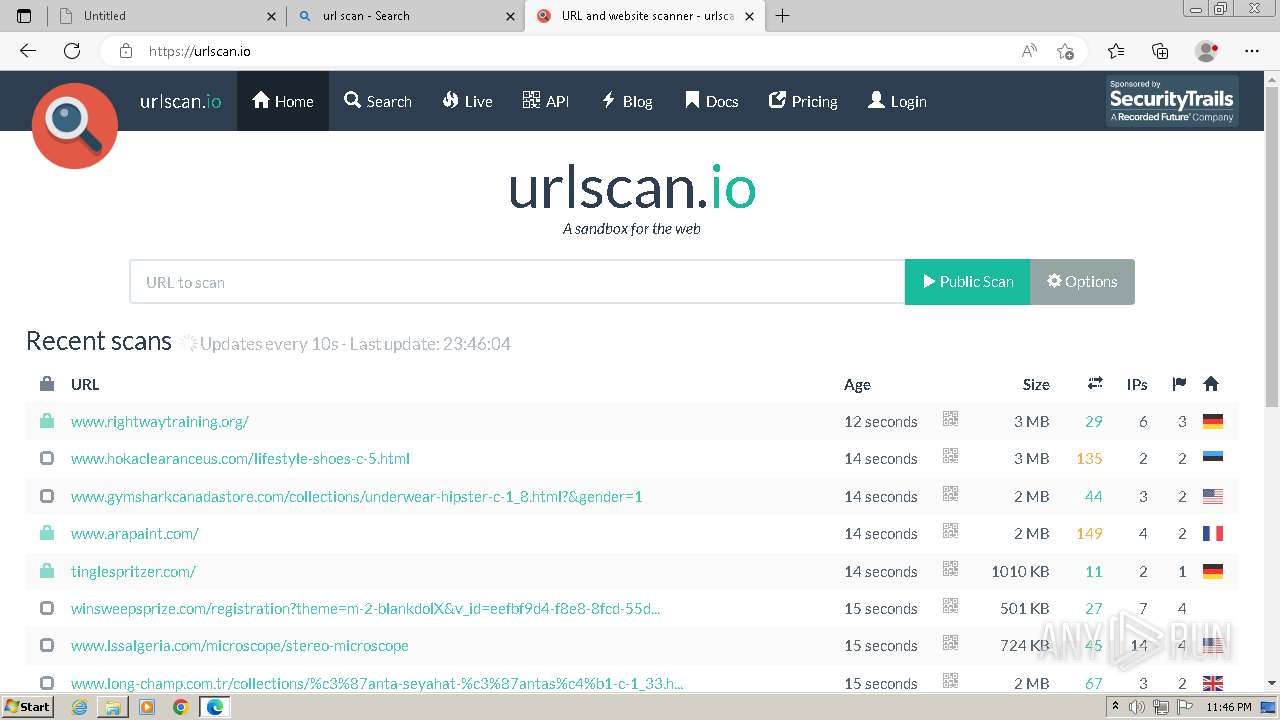Open the Blog page

click(627, 101)
